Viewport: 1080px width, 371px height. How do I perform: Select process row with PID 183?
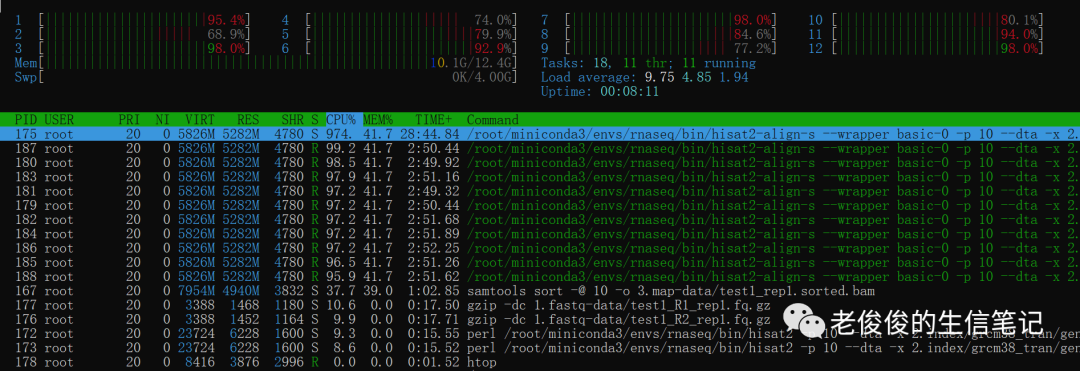click(x=540, y=176)
